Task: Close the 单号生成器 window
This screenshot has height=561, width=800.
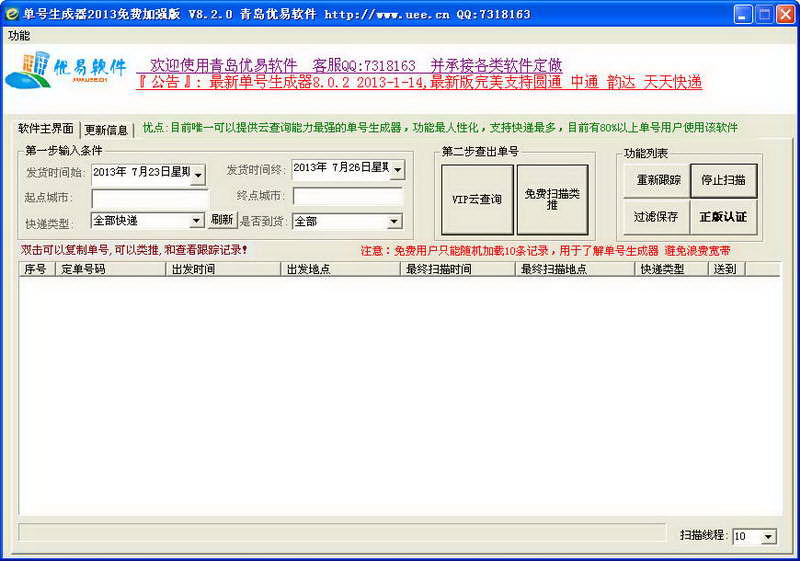Action: pos(785,14)
